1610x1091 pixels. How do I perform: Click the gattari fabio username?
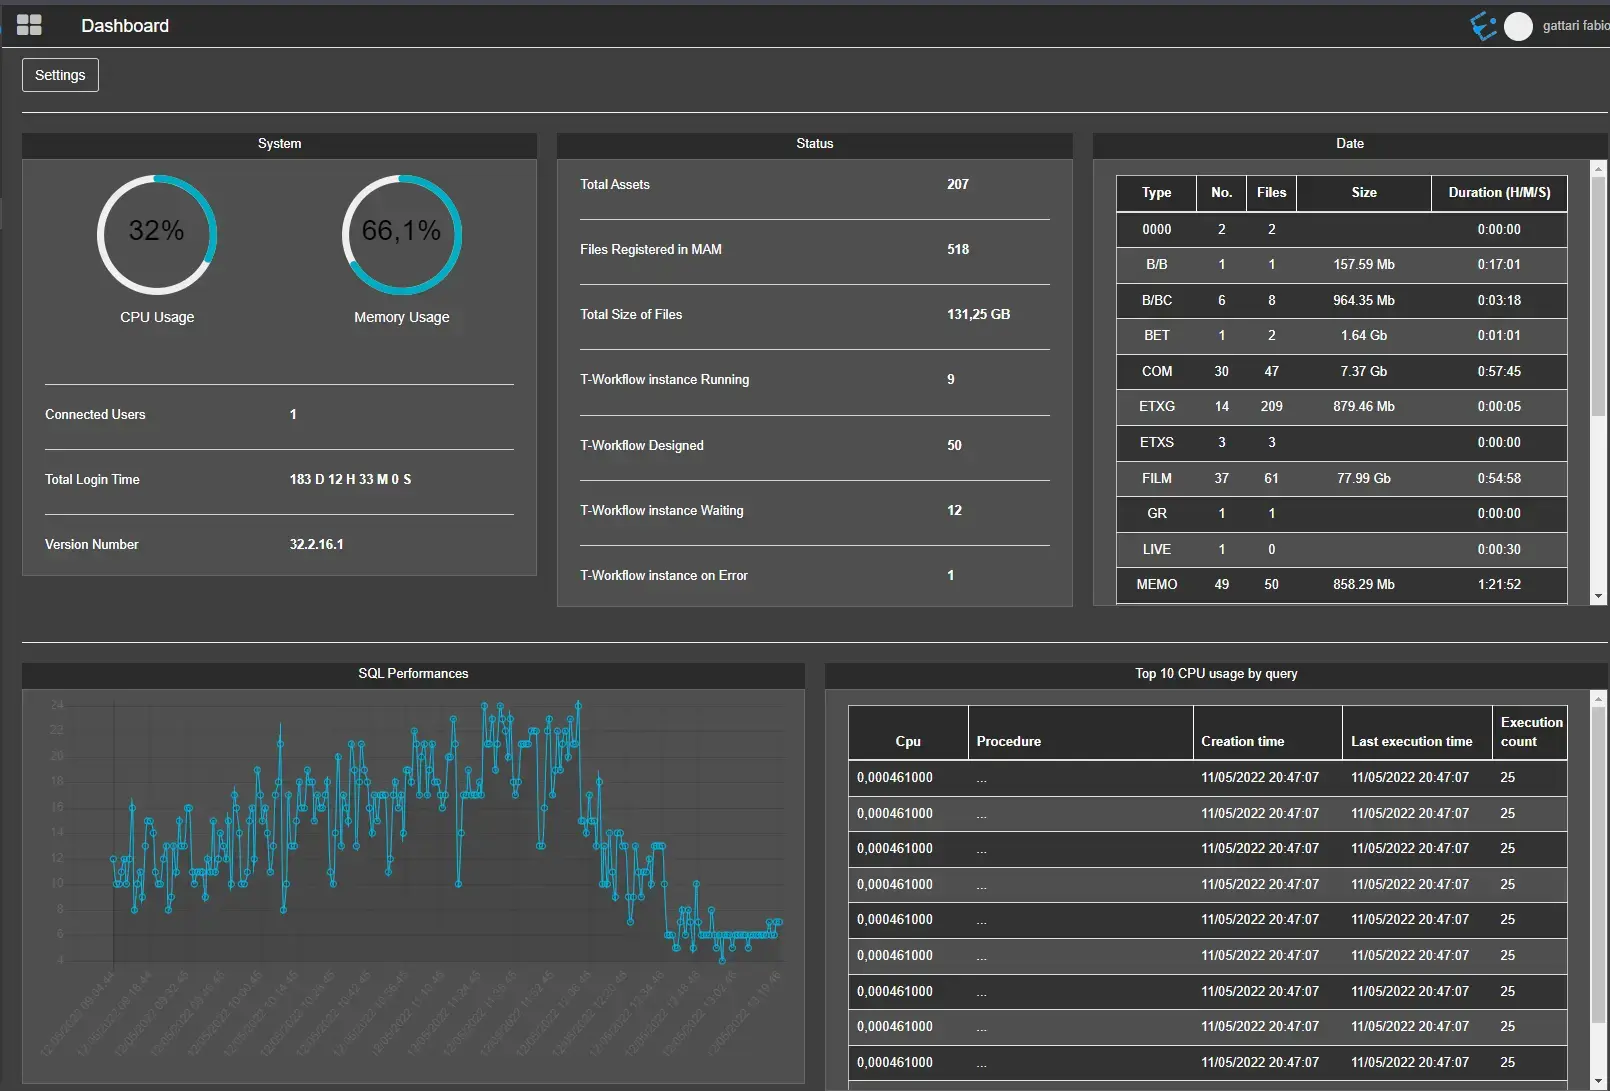click(1574, 26)
